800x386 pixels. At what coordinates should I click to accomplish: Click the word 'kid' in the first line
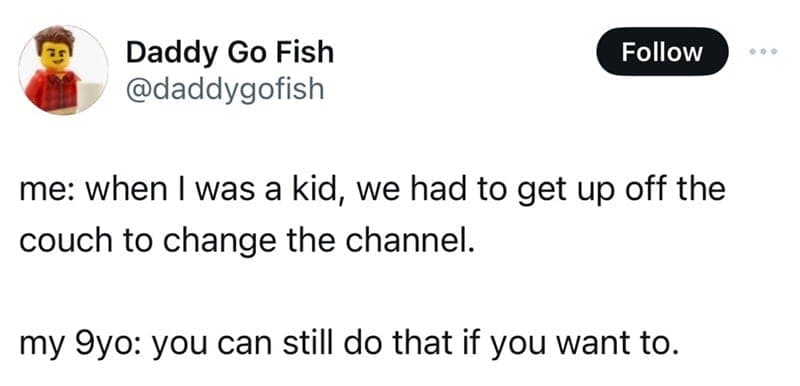pos(318,188)
